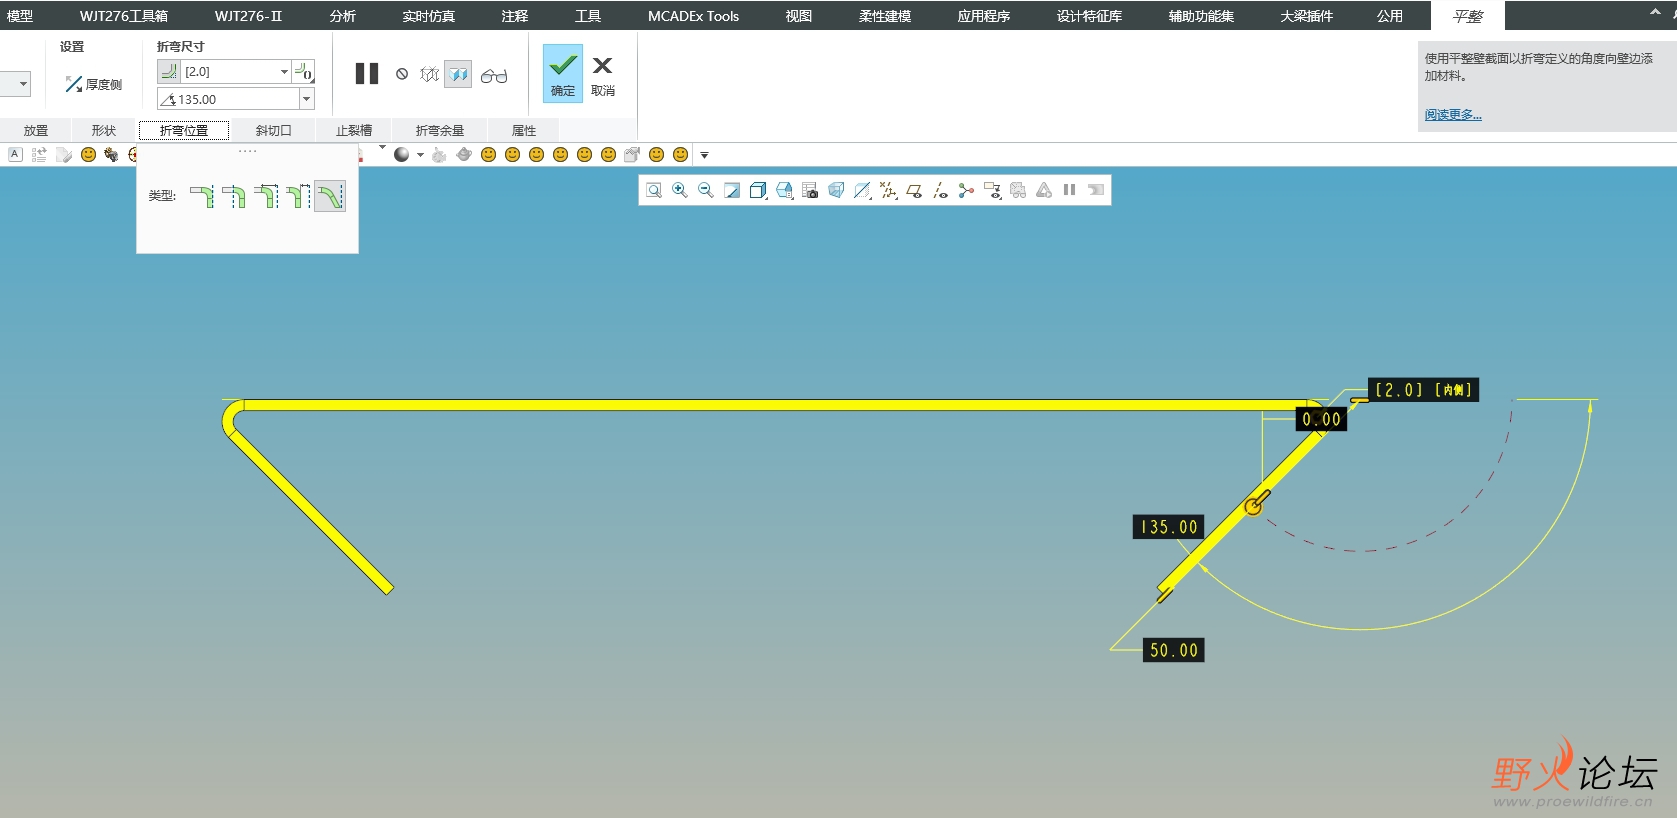Viewport: 1677px width, 818px height.
Task: Open the datum display filters icon
Action: point(888,190)
